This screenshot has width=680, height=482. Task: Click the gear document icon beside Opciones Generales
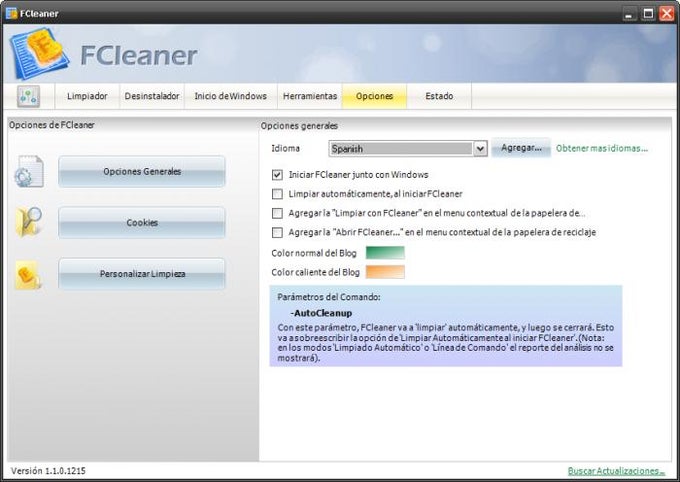(29, 172)
